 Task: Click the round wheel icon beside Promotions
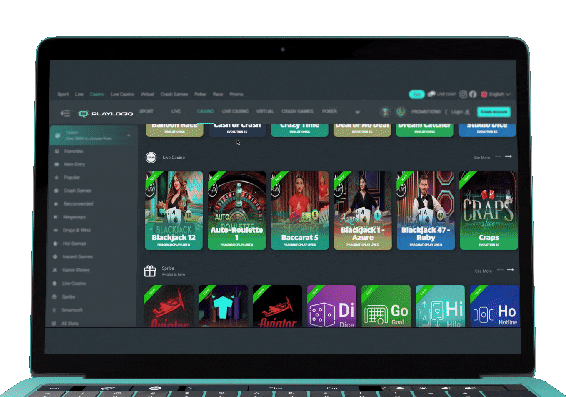[x=400, y=112]
